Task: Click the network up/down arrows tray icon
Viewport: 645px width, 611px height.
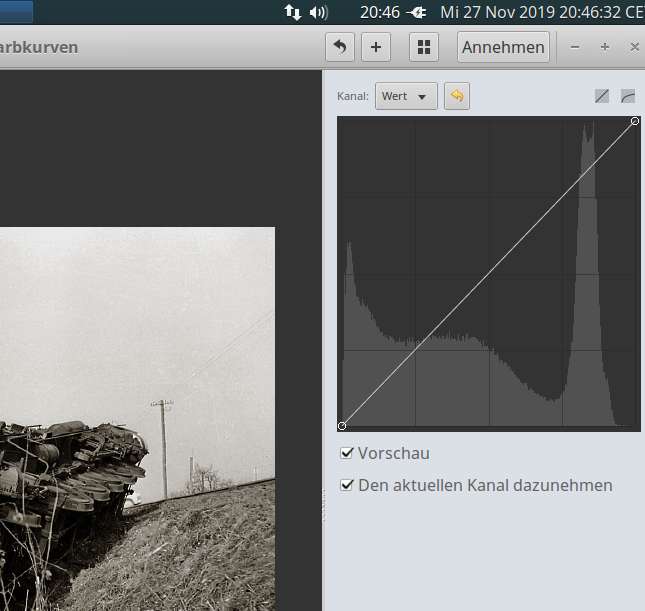Action: (293, 12)
